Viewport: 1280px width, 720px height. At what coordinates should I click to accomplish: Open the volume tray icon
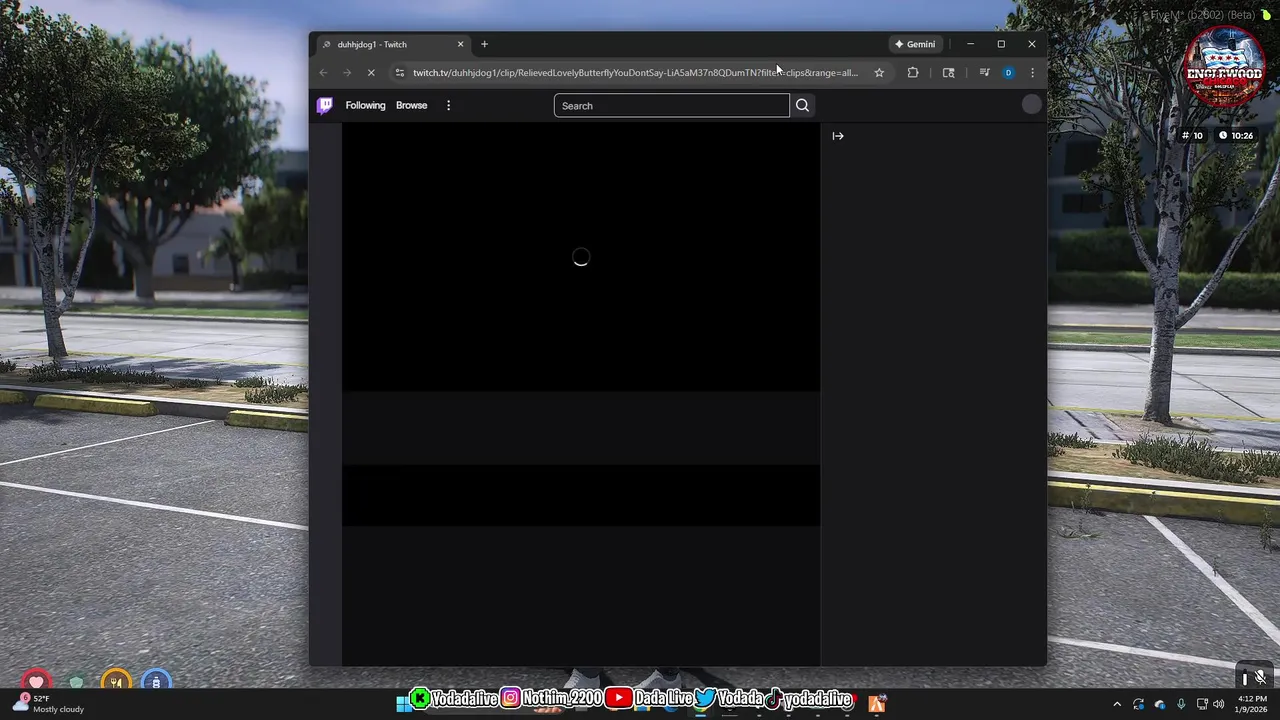(x=1218, y=704)
